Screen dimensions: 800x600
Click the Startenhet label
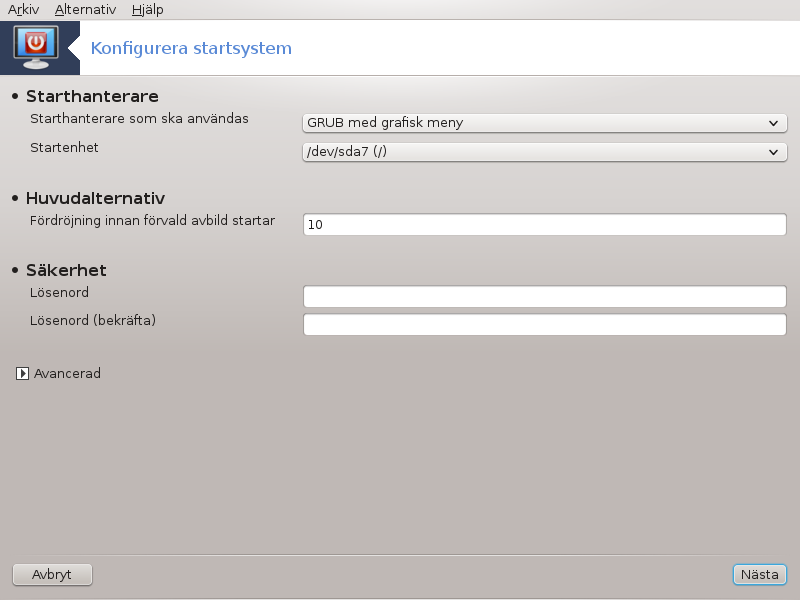64,147
